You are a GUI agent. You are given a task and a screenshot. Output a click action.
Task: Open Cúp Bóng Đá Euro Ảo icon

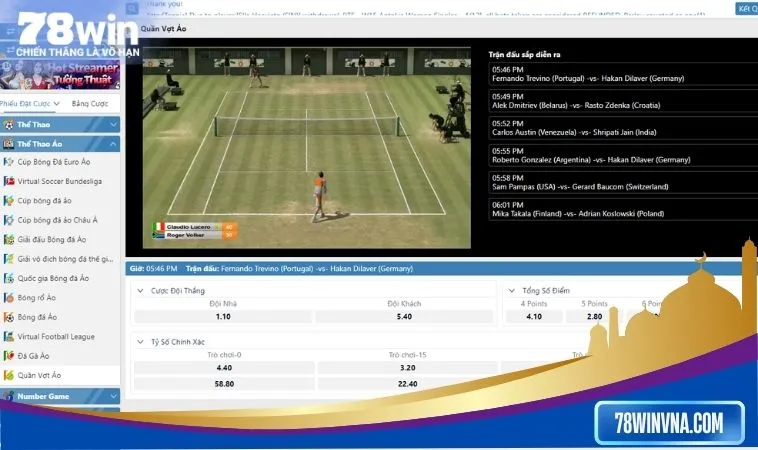pos(9,161)
